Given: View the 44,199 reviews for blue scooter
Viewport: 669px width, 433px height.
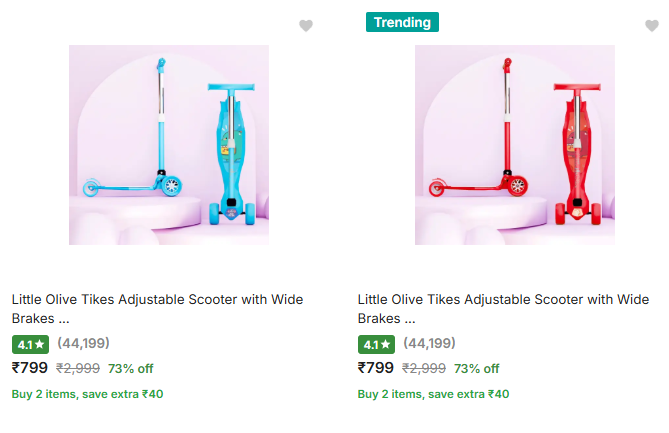Looking at the screenshot, I should tap(83, 344).
